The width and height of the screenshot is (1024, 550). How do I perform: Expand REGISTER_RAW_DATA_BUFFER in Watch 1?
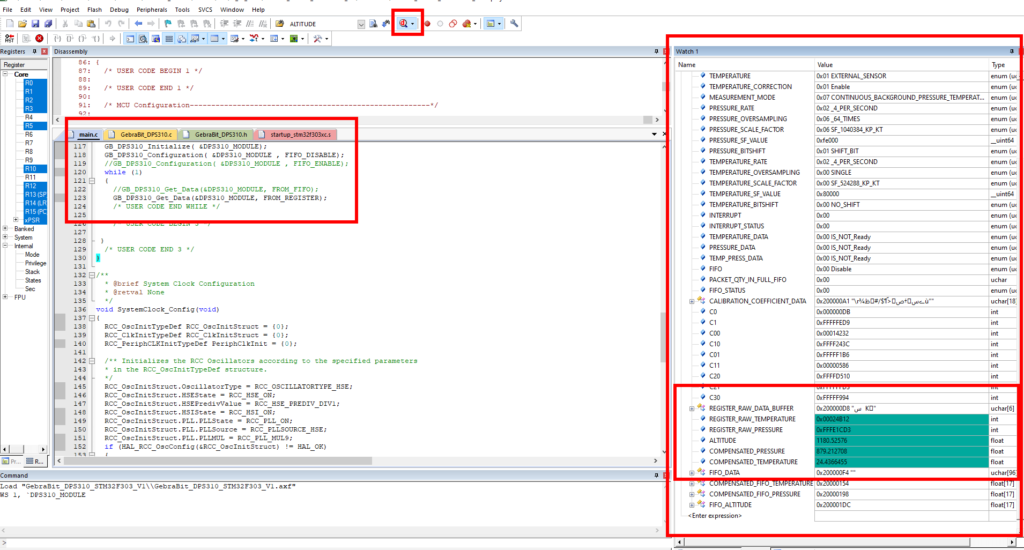pos(692,408)
